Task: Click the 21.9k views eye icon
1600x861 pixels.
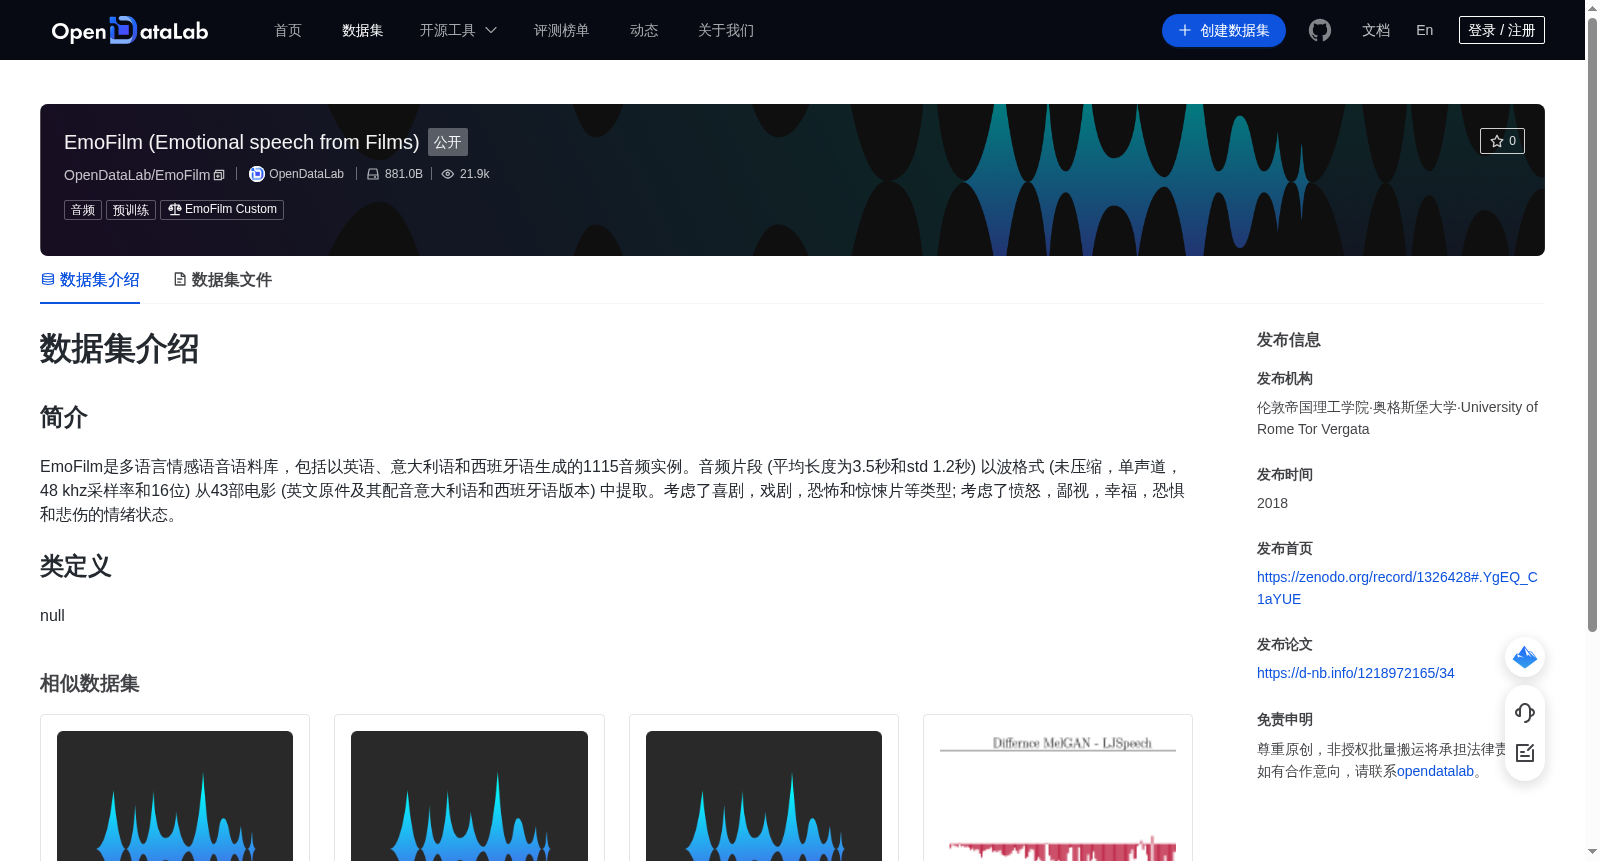Action: pyautogui.click(x=448, y=174)
